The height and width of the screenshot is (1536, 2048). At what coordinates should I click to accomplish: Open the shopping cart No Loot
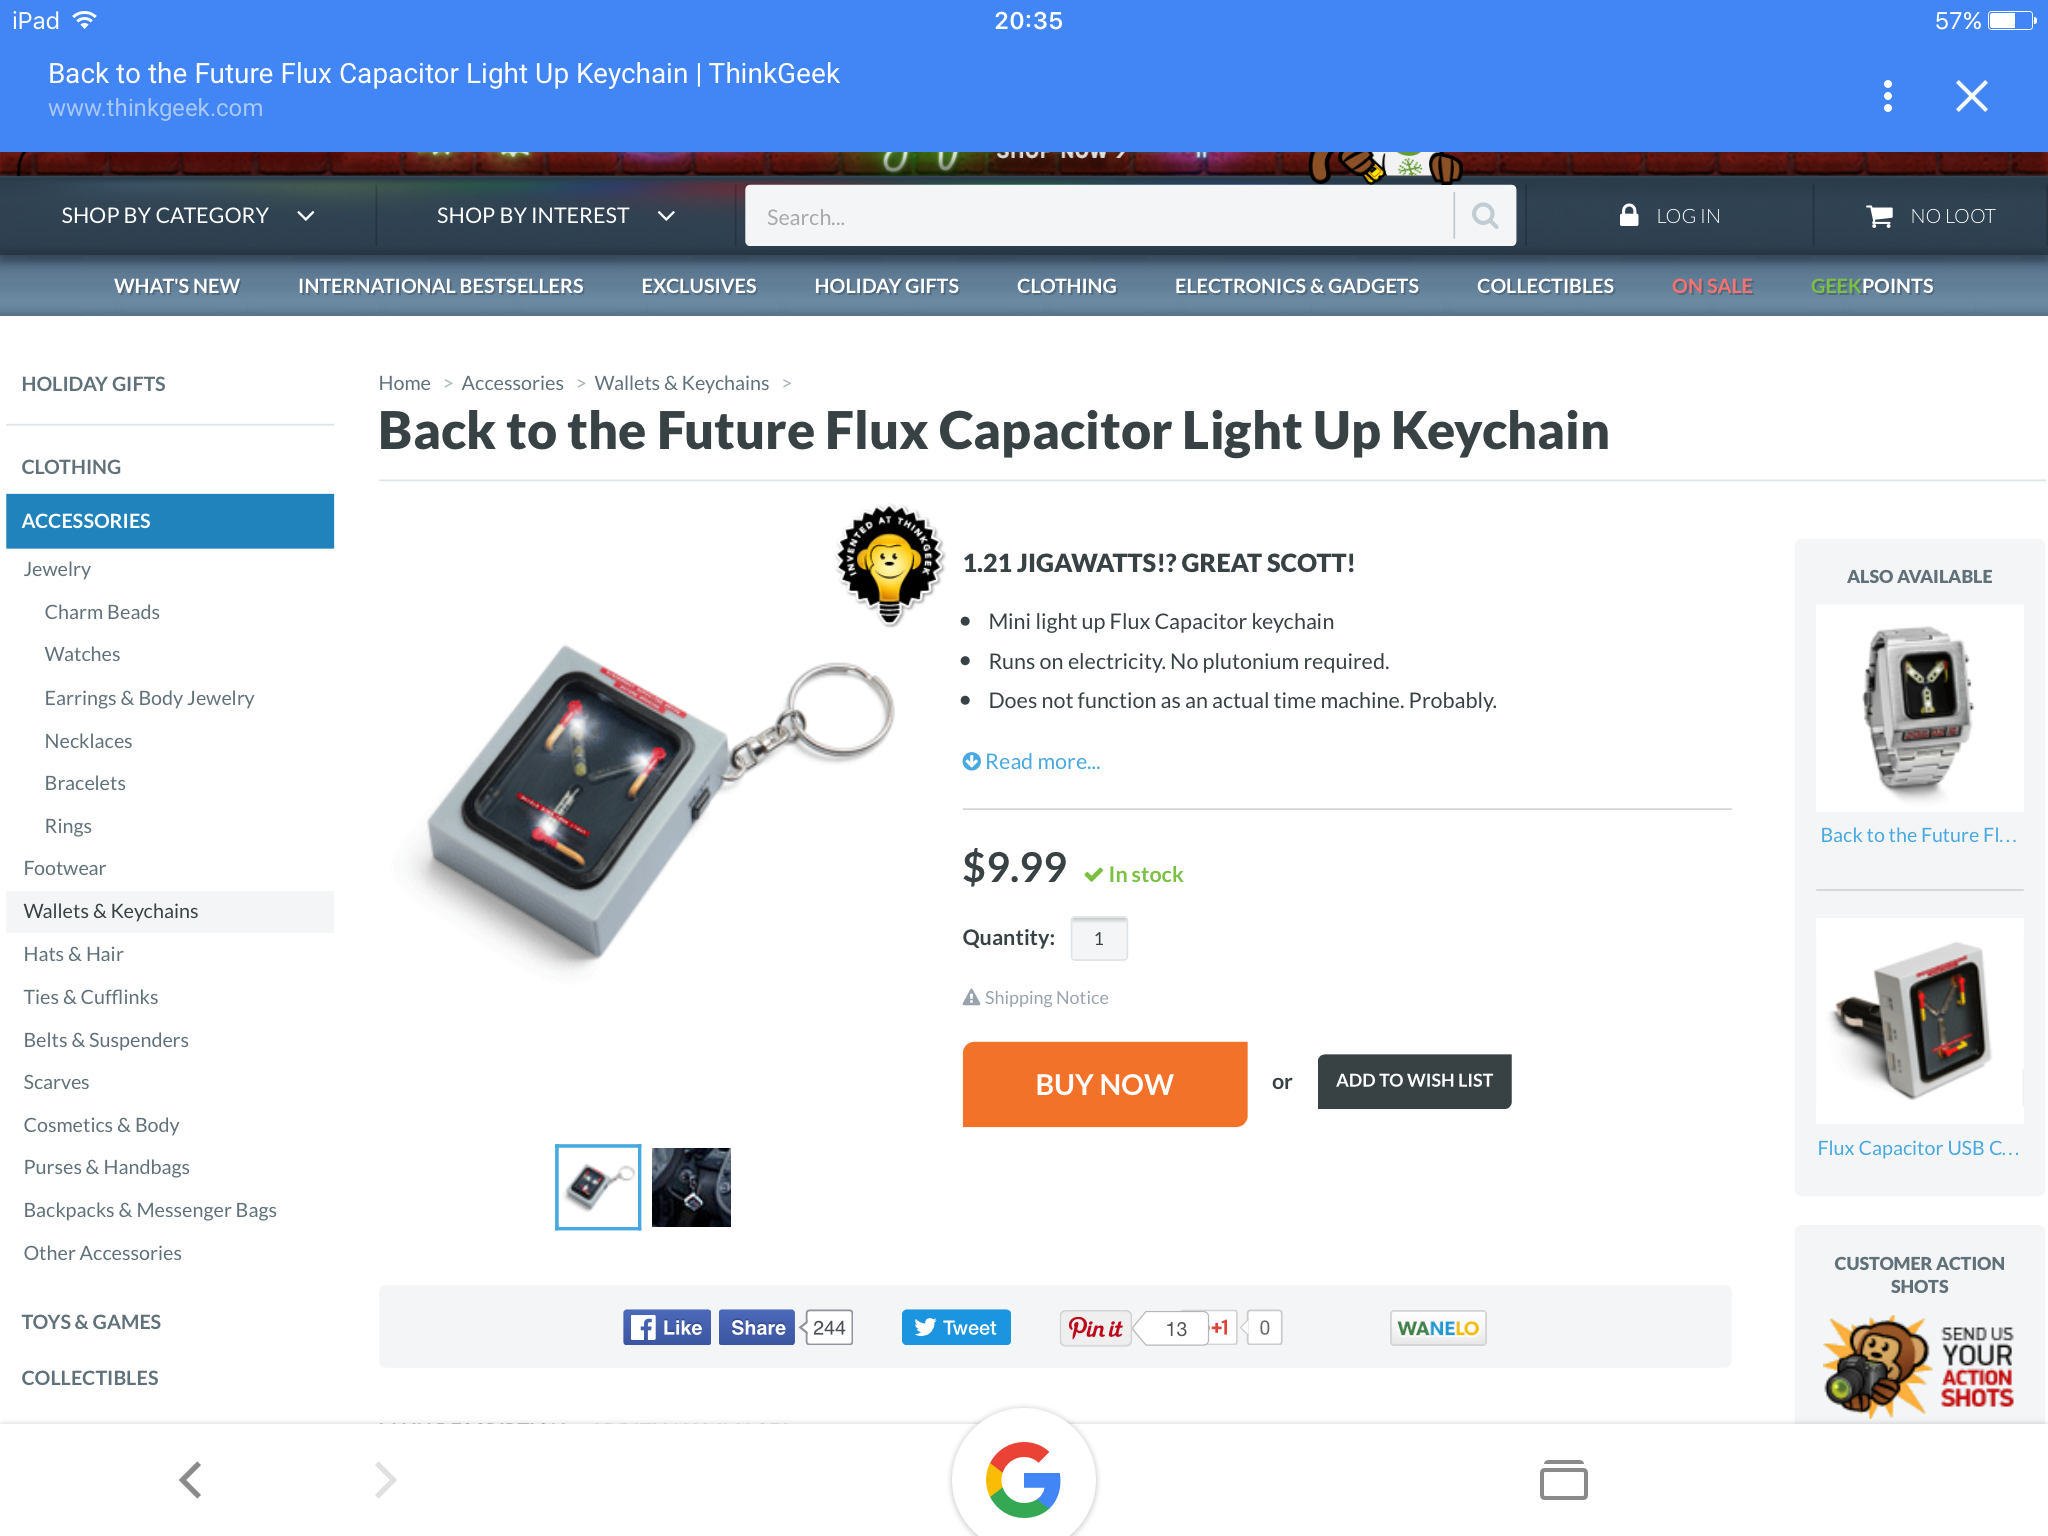tap(1930, 216)
